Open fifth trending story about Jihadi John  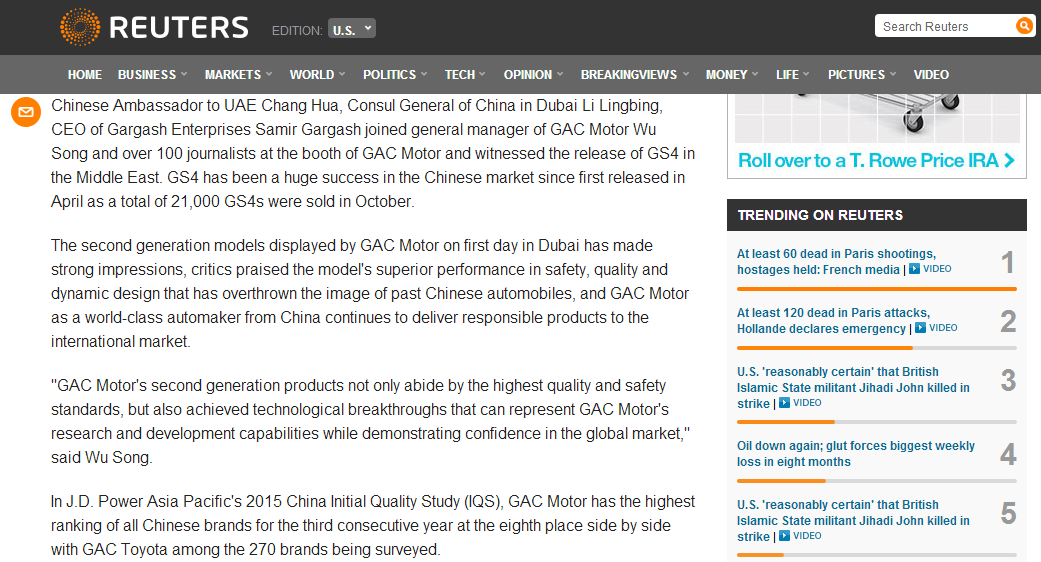pyautogui.click(x=853, y=520)
